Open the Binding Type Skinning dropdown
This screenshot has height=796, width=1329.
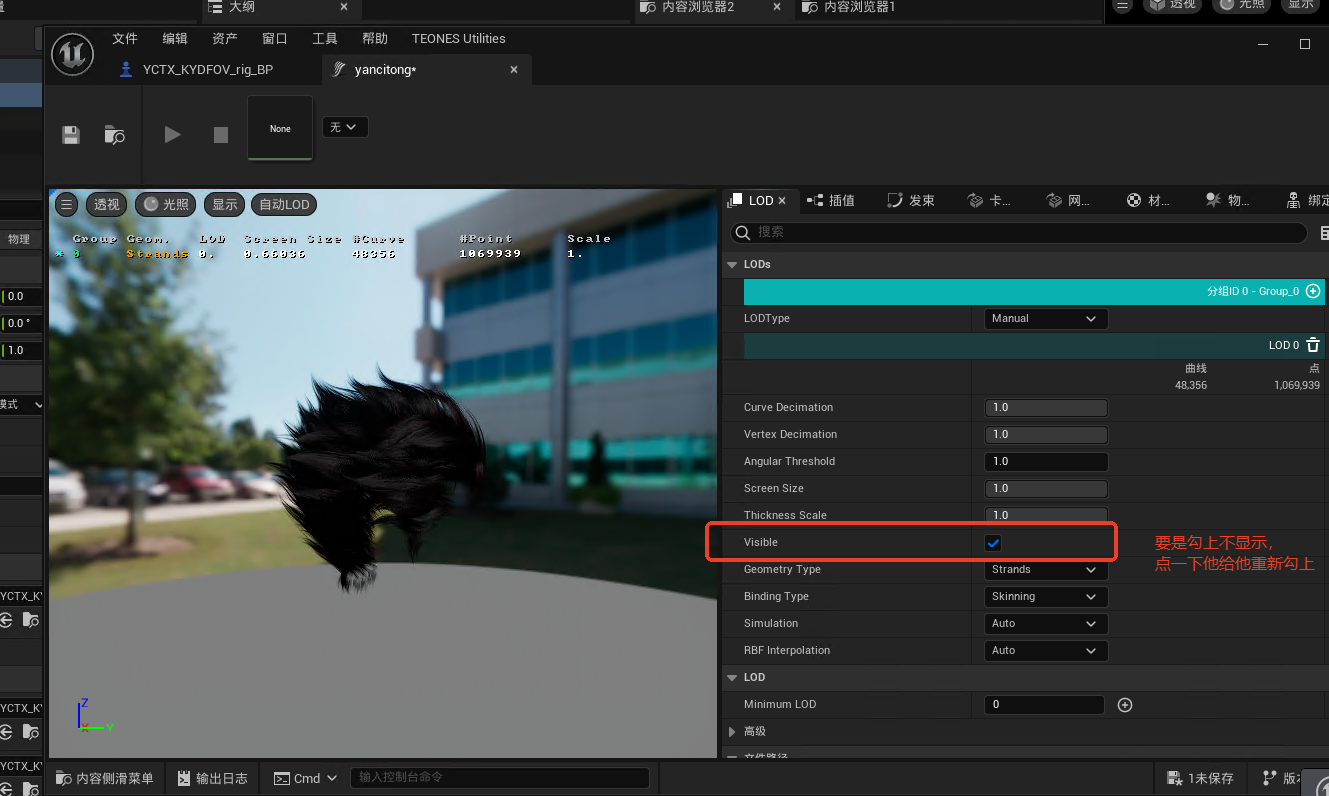[1045, 597]
